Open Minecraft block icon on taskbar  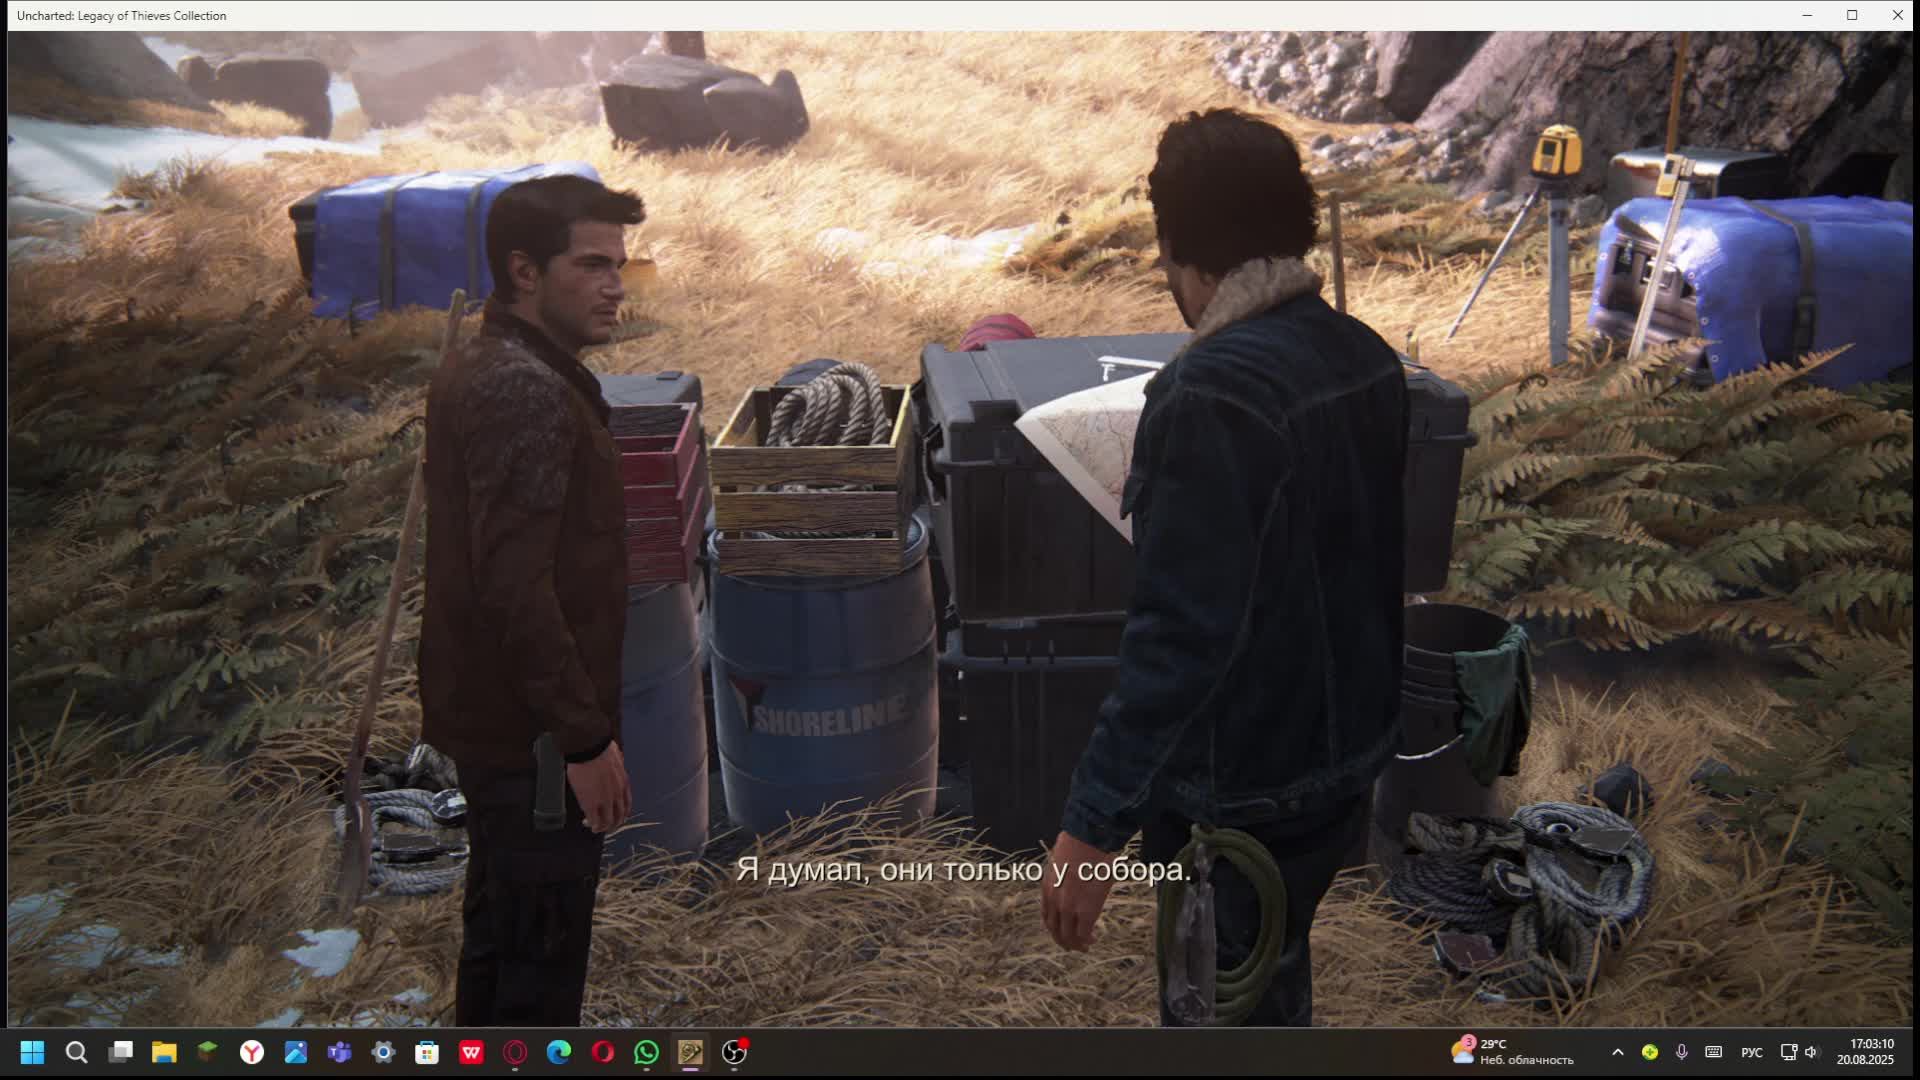point(207,1051)
